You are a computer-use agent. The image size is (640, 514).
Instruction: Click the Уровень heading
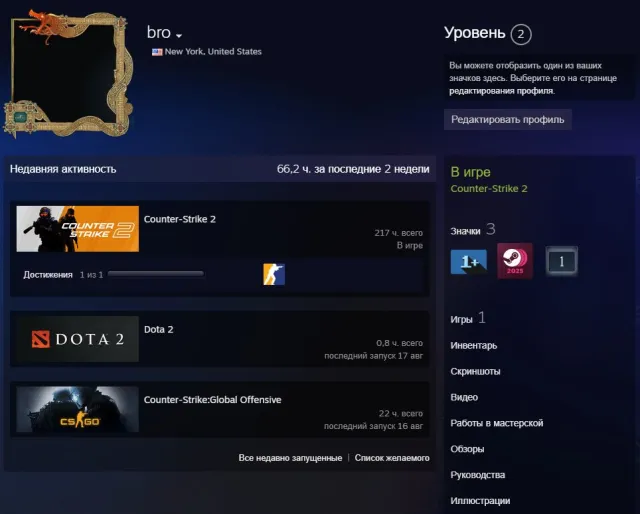475,33
